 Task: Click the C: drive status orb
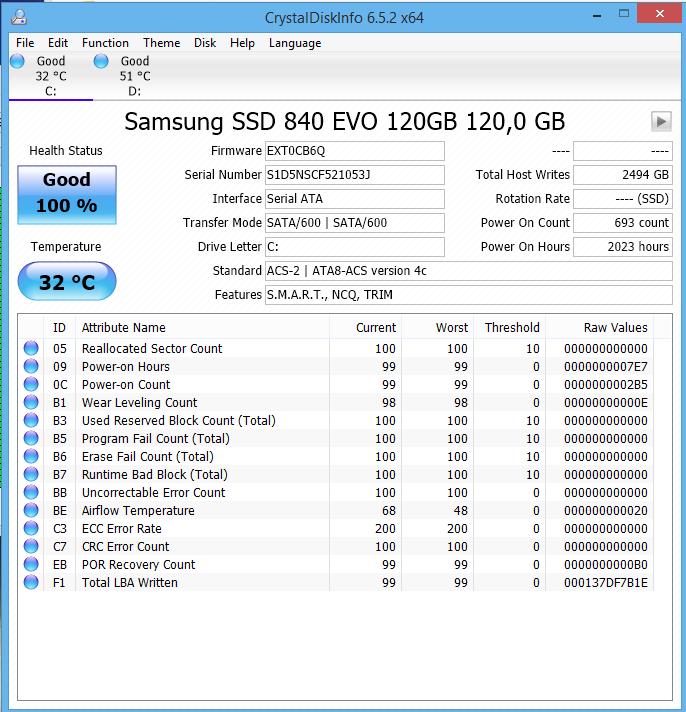pyautogui.click(x=17, y=61)
